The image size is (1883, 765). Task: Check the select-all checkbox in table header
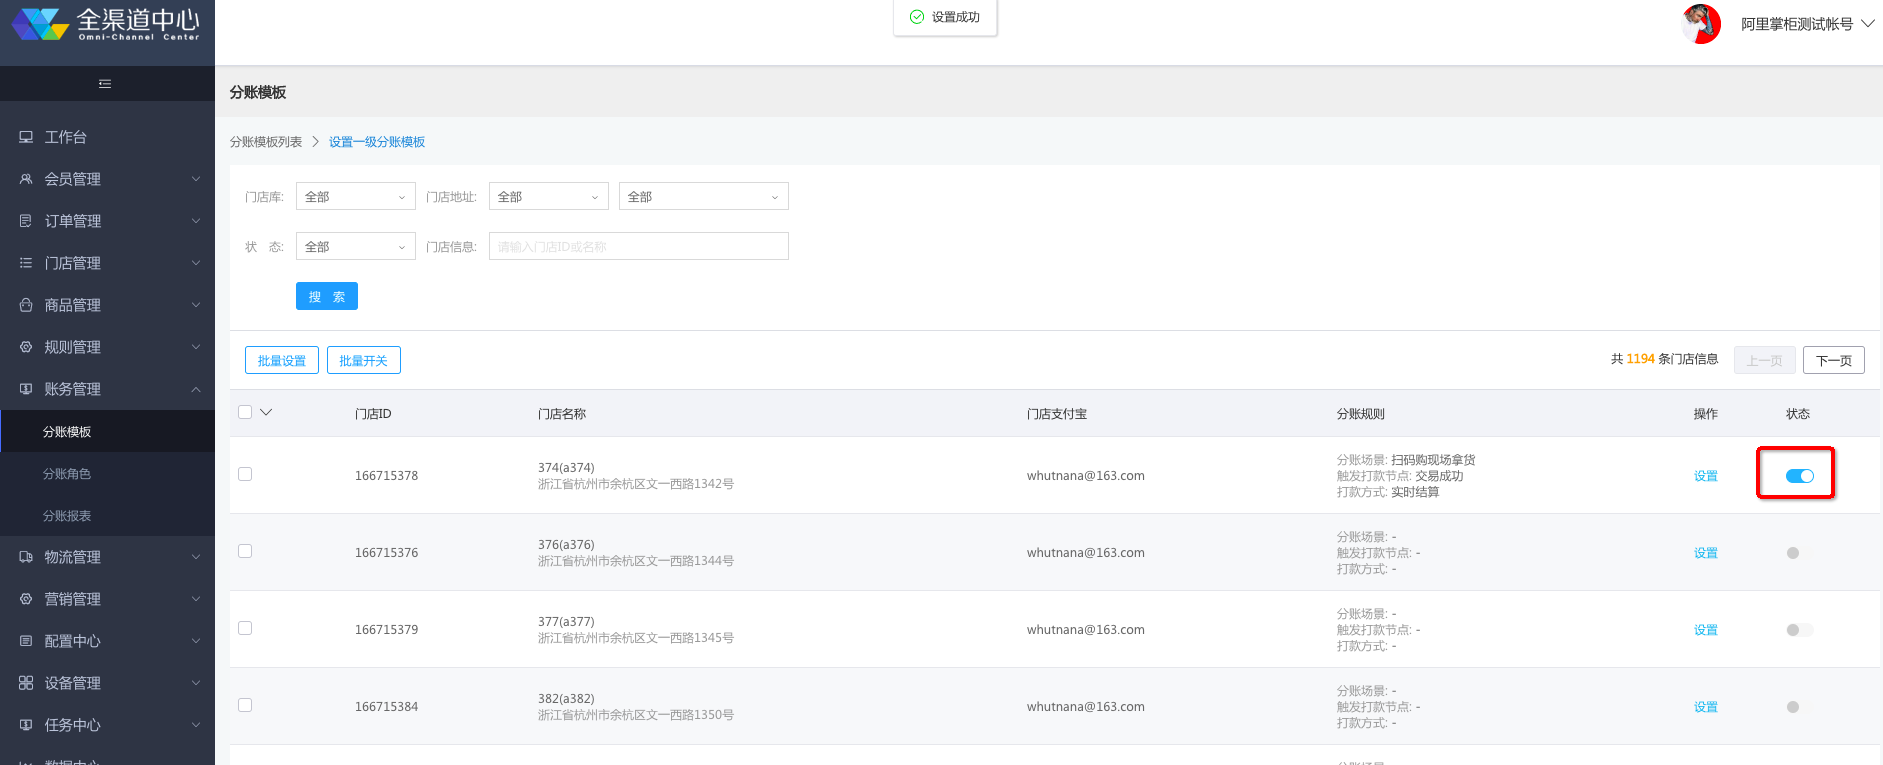[x=245, y=412]
